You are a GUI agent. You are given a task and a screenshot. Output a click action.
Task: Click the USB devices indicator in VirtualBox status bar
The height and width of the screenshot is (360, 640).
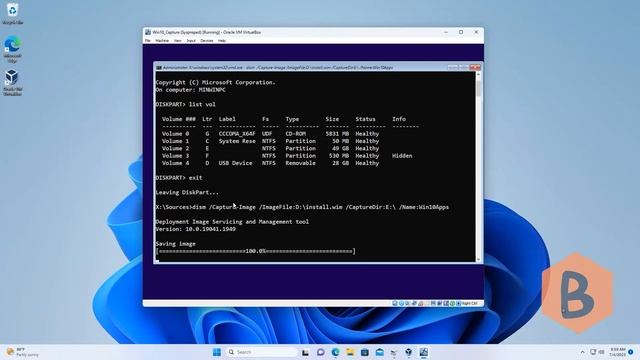pyautogui.click(x=421, y=303)
